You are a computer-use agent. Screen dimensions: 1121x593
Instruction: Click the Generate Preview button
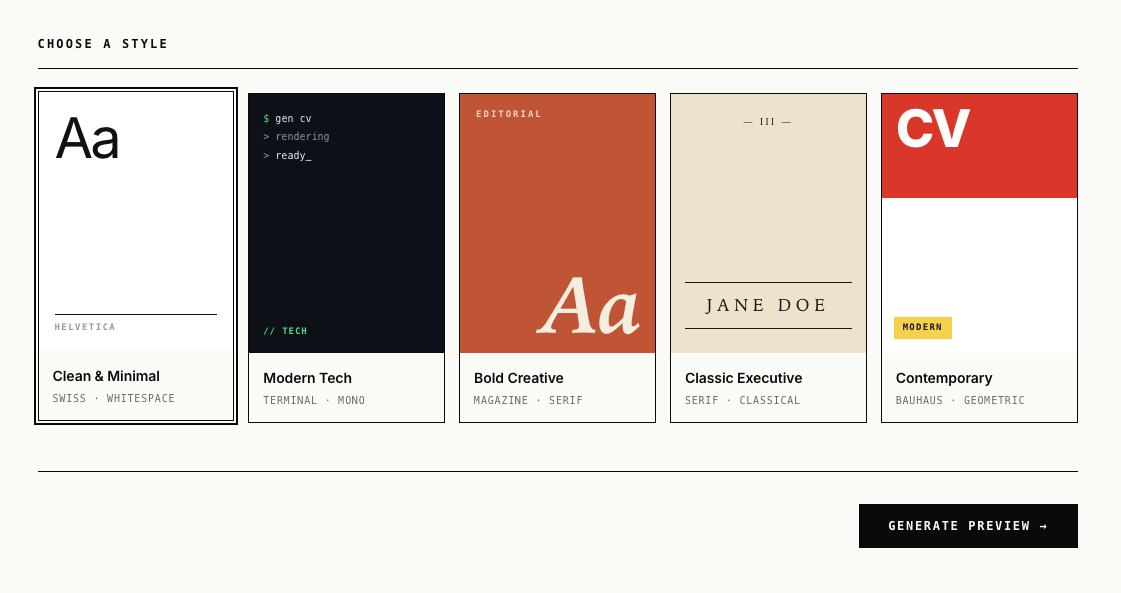pos(968,526)
